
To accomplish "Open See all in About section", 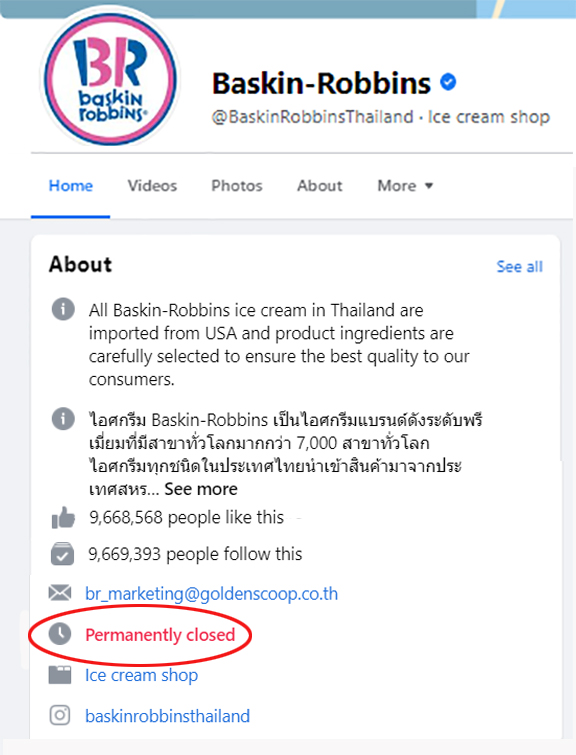I will pyautogui.click(x=520, y=267).
